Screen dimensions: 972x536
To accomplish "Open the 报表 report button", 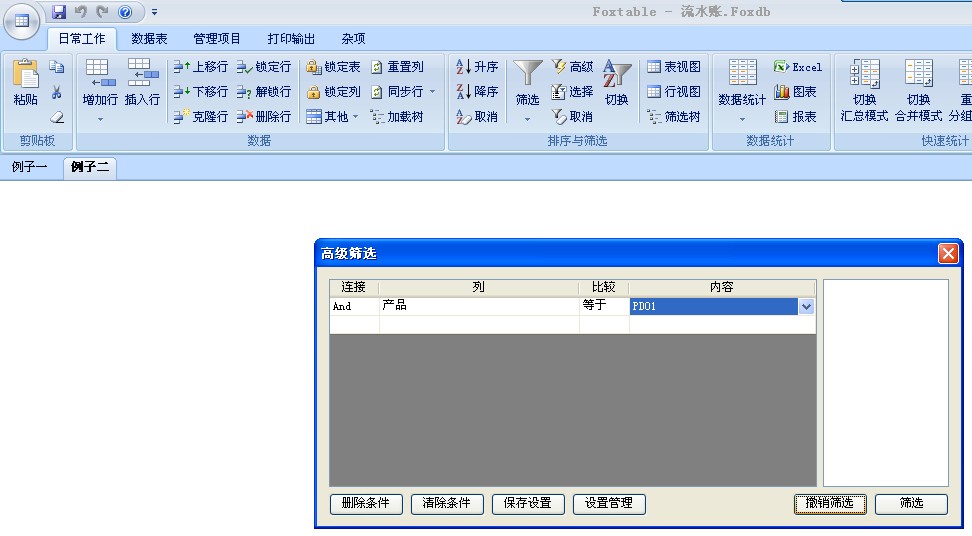I will (x=796, y=116).
